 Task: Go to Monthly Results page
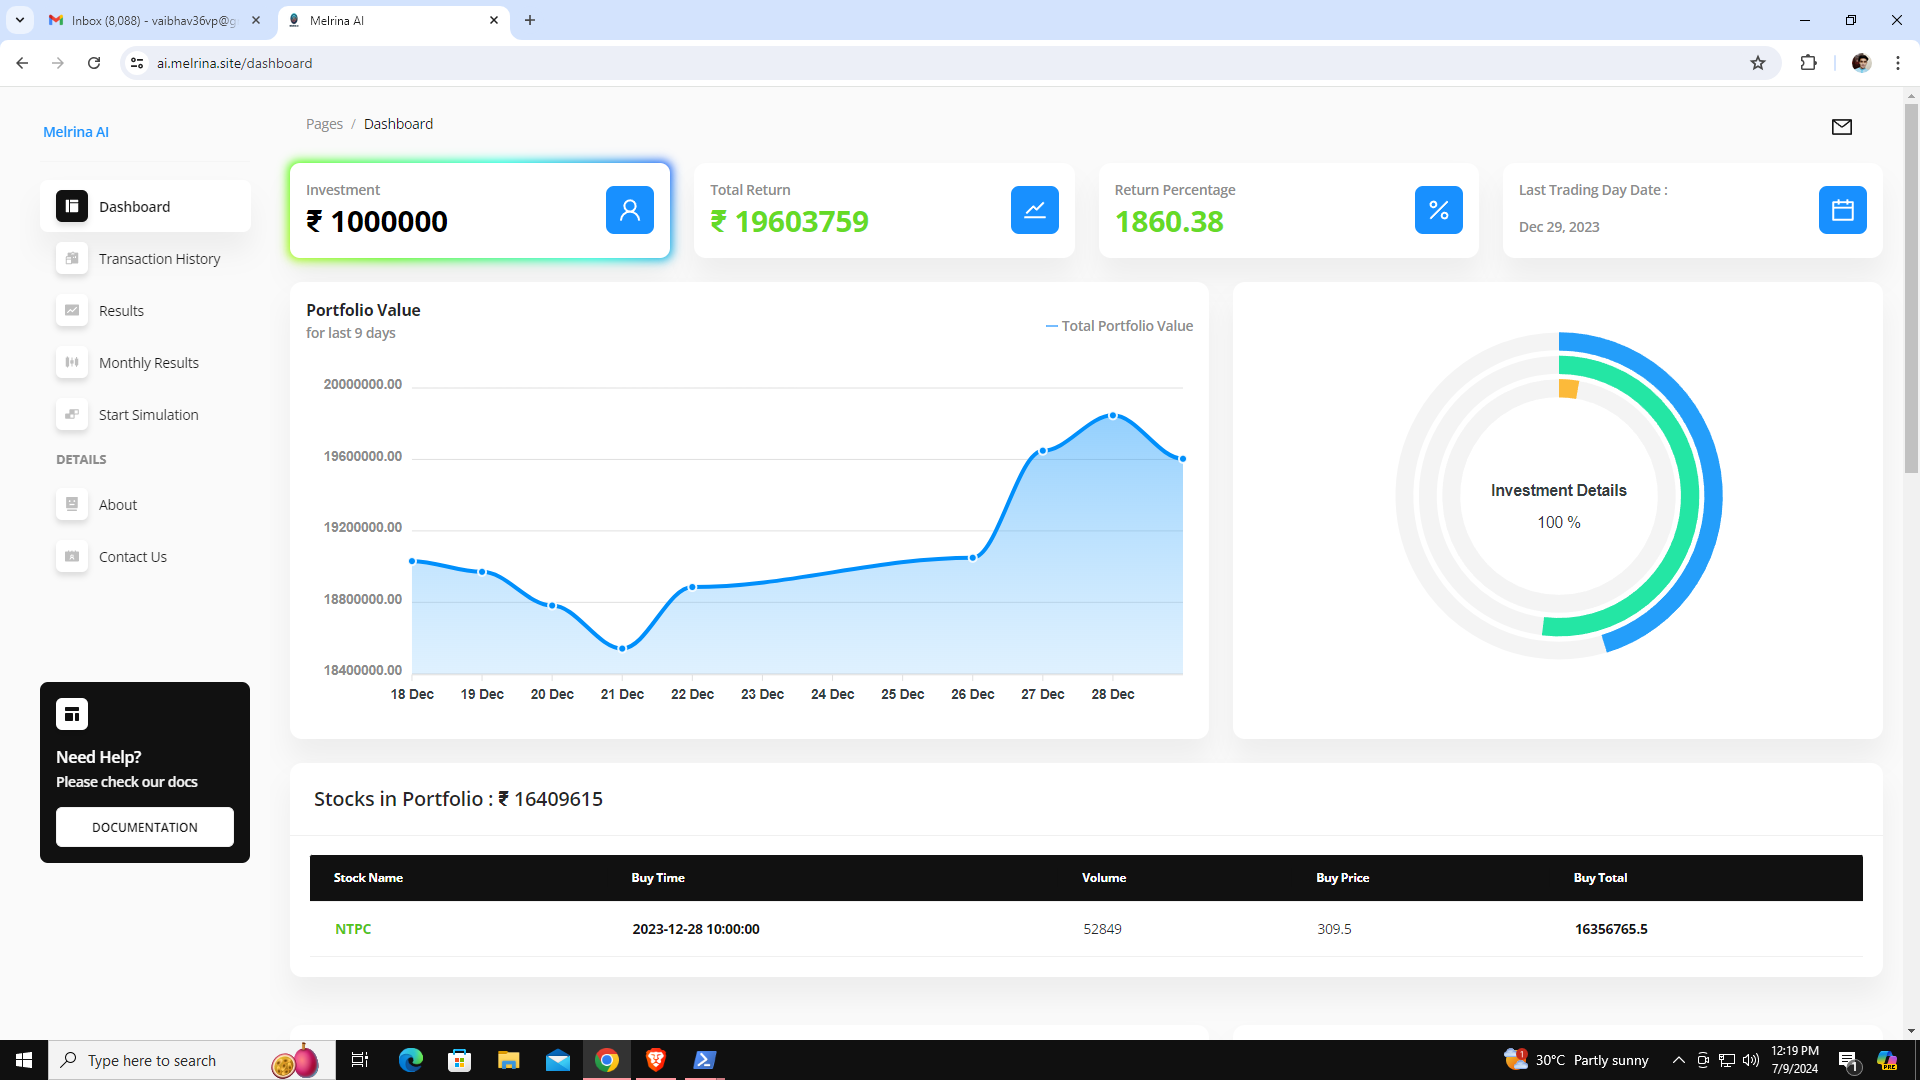(148, 363)
